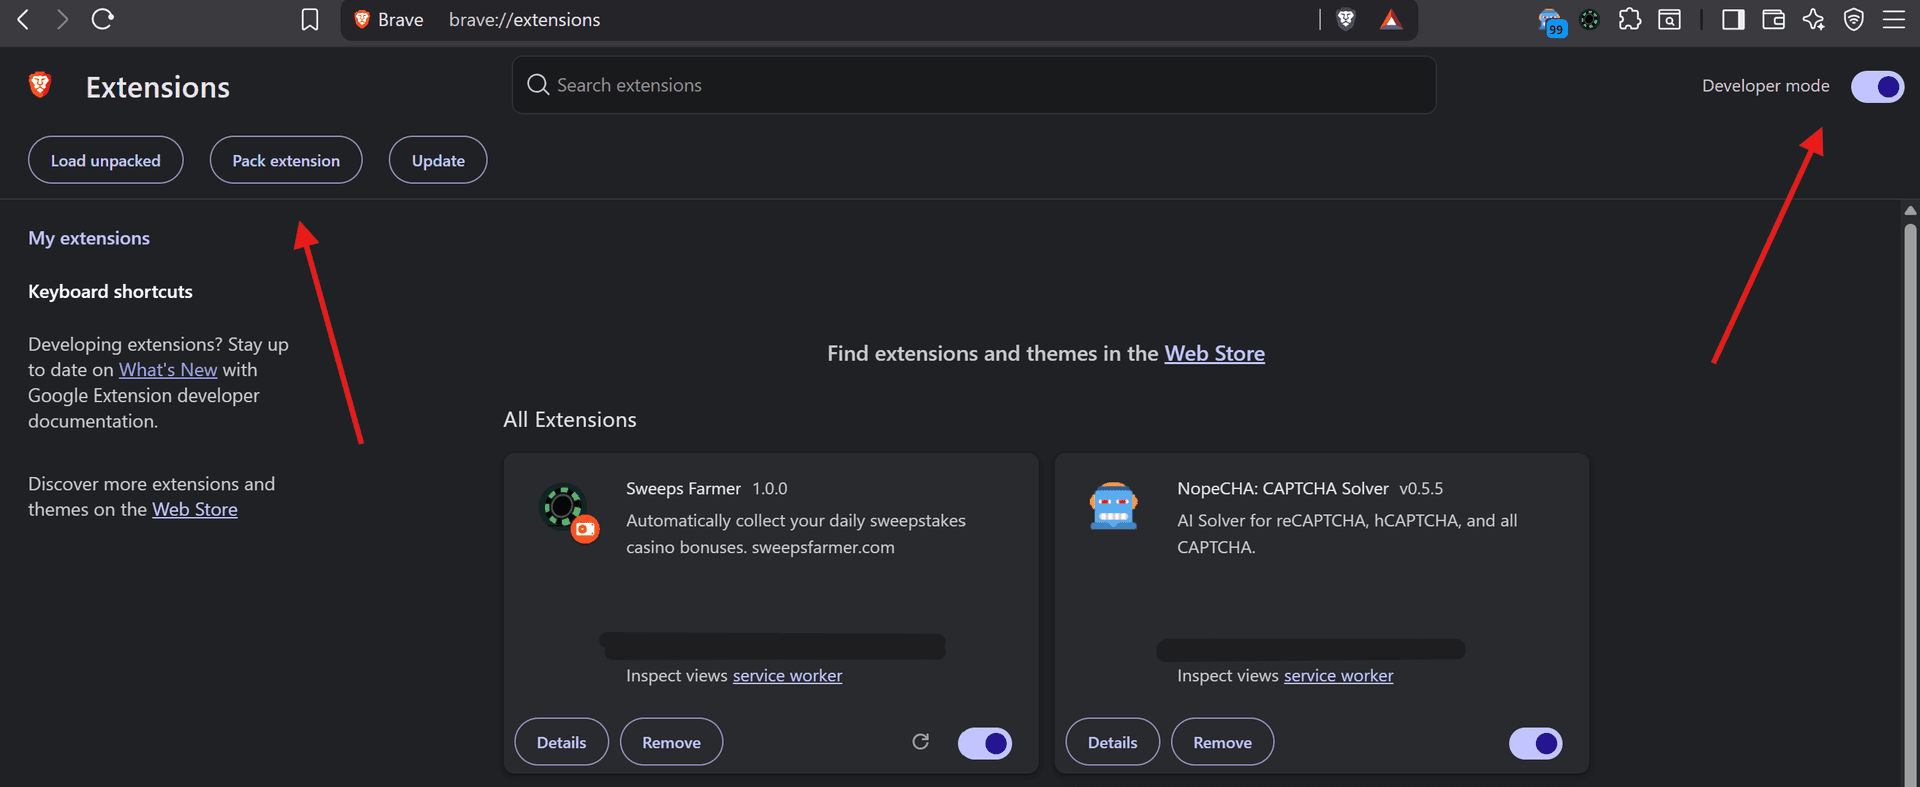The width and height of the screenshot is (1920, 787).
Task: Click the Brave logo beside Extensions title
Action: pyautogui.click(x=40, y=85)
